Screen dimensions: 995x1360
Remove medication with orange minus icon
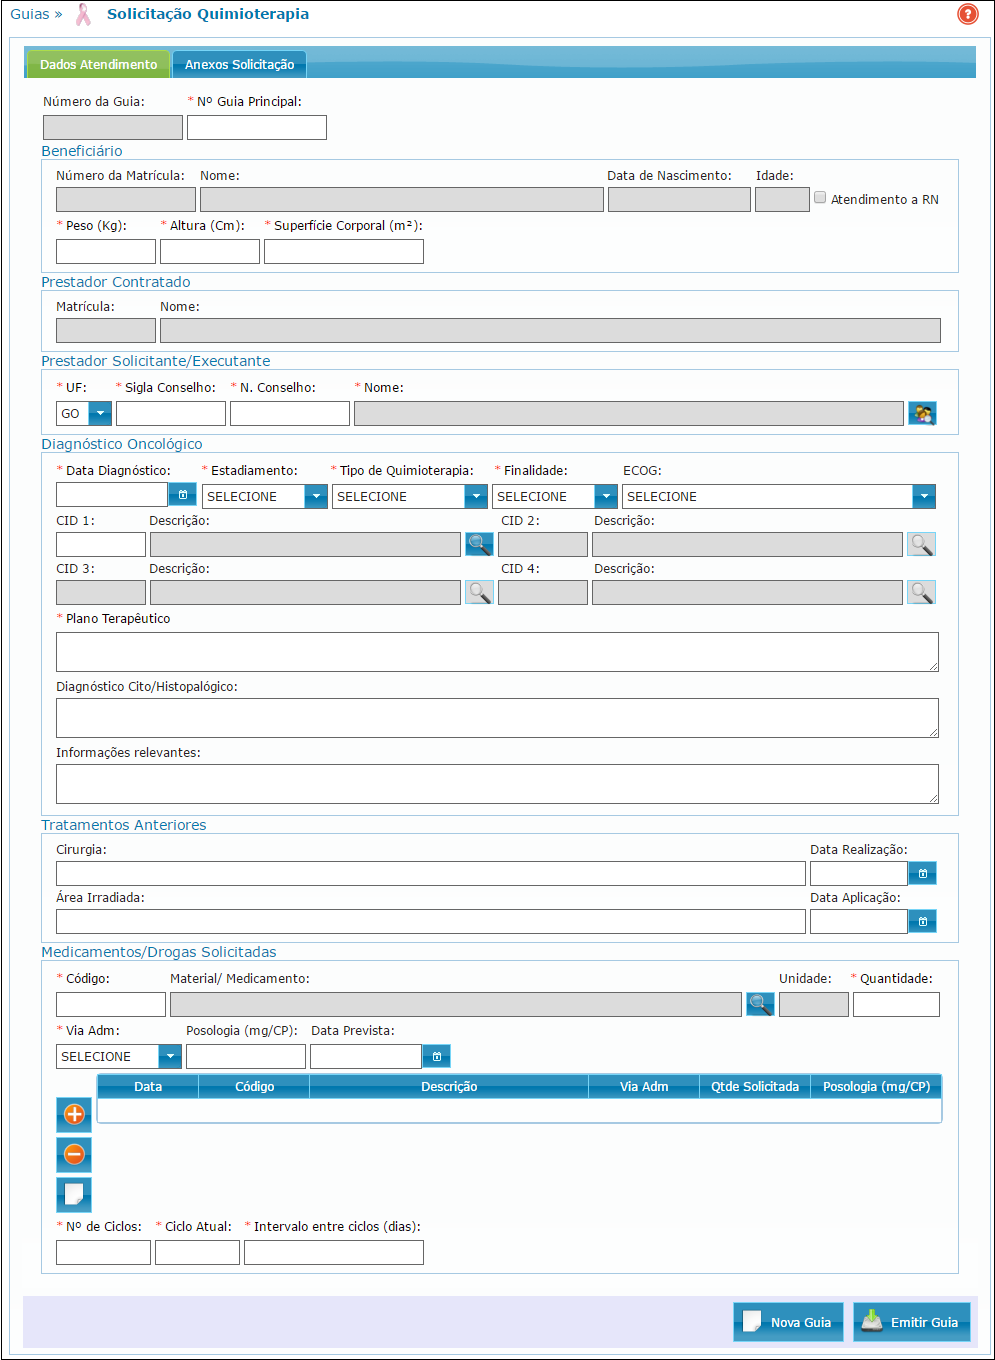click(x=74, y=1154)
